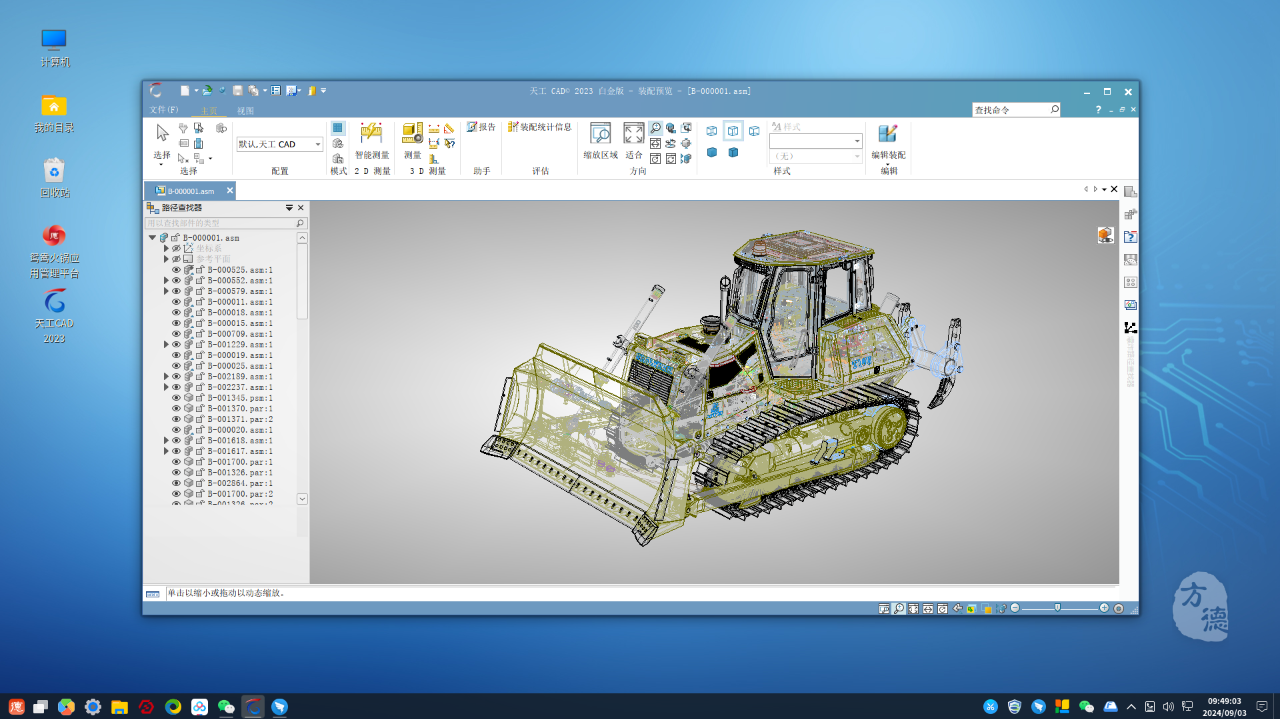Viewport: 1280px width, 719px height.
Task: Expand the 坐标系 tree node
Action: point(166,248)
